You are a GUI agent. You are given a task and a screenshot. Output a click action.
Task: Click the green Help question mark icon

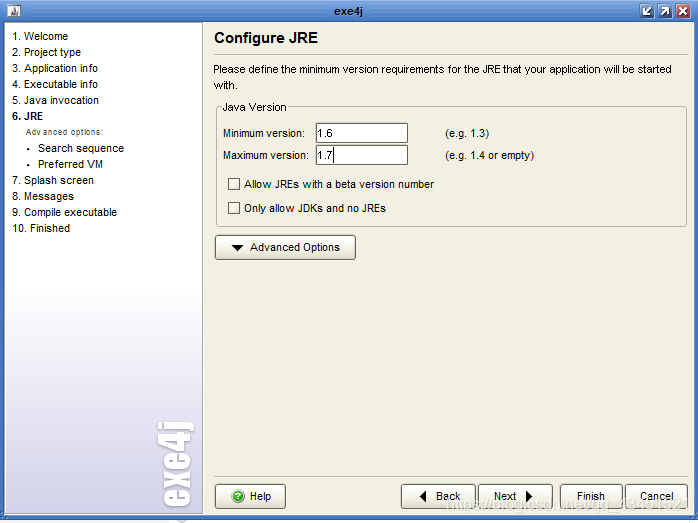tap(238, 496)
